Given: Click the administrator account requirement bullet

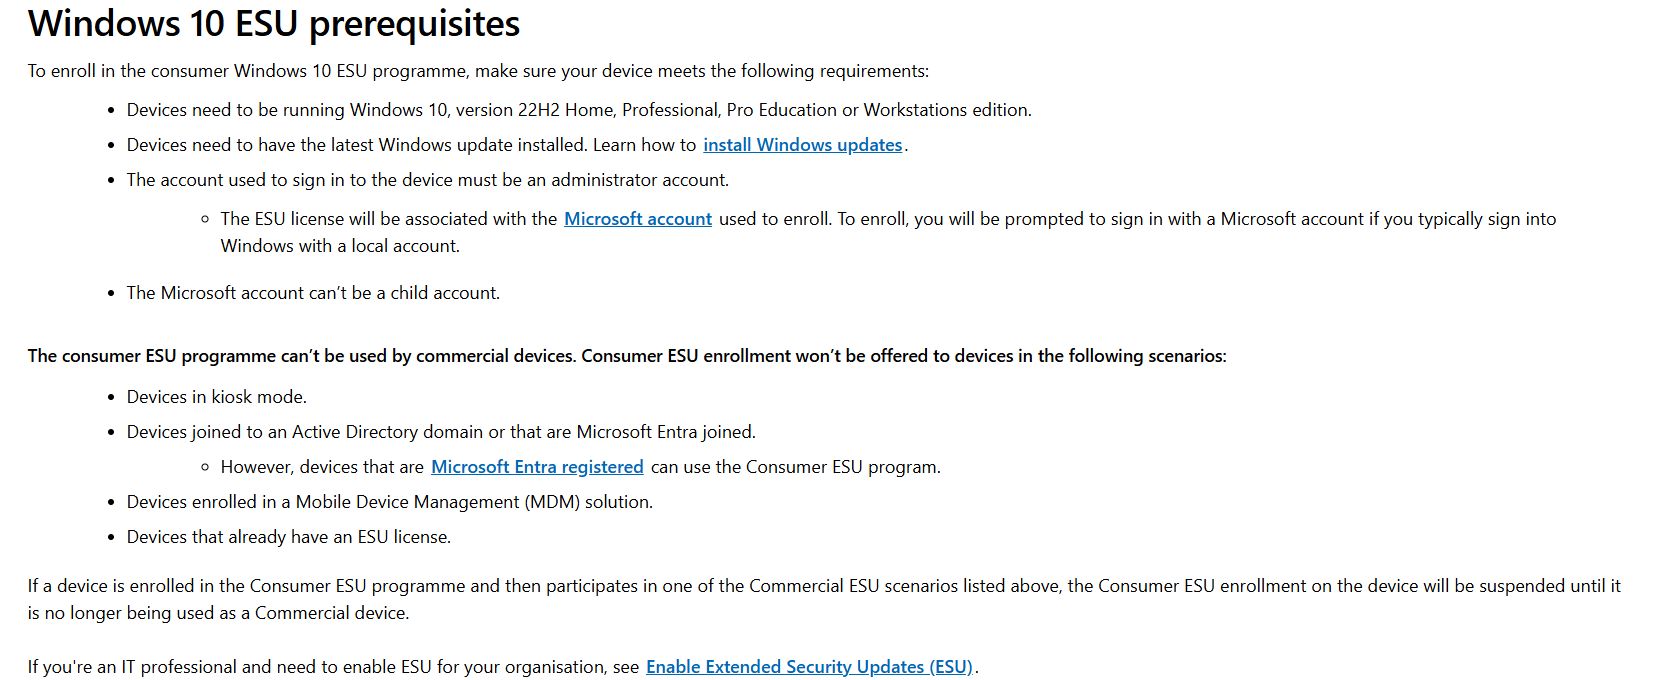Looking at the screenshot, I should [x=427, y=180].
